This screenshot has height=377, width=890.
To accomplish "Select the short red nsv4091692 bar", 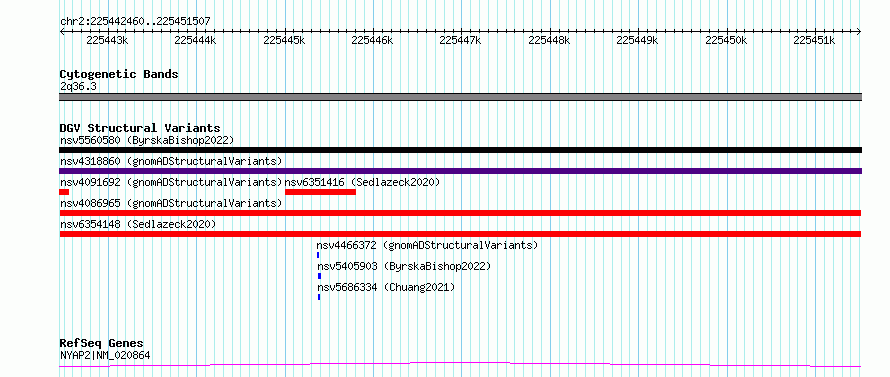I will coord(64,192).
